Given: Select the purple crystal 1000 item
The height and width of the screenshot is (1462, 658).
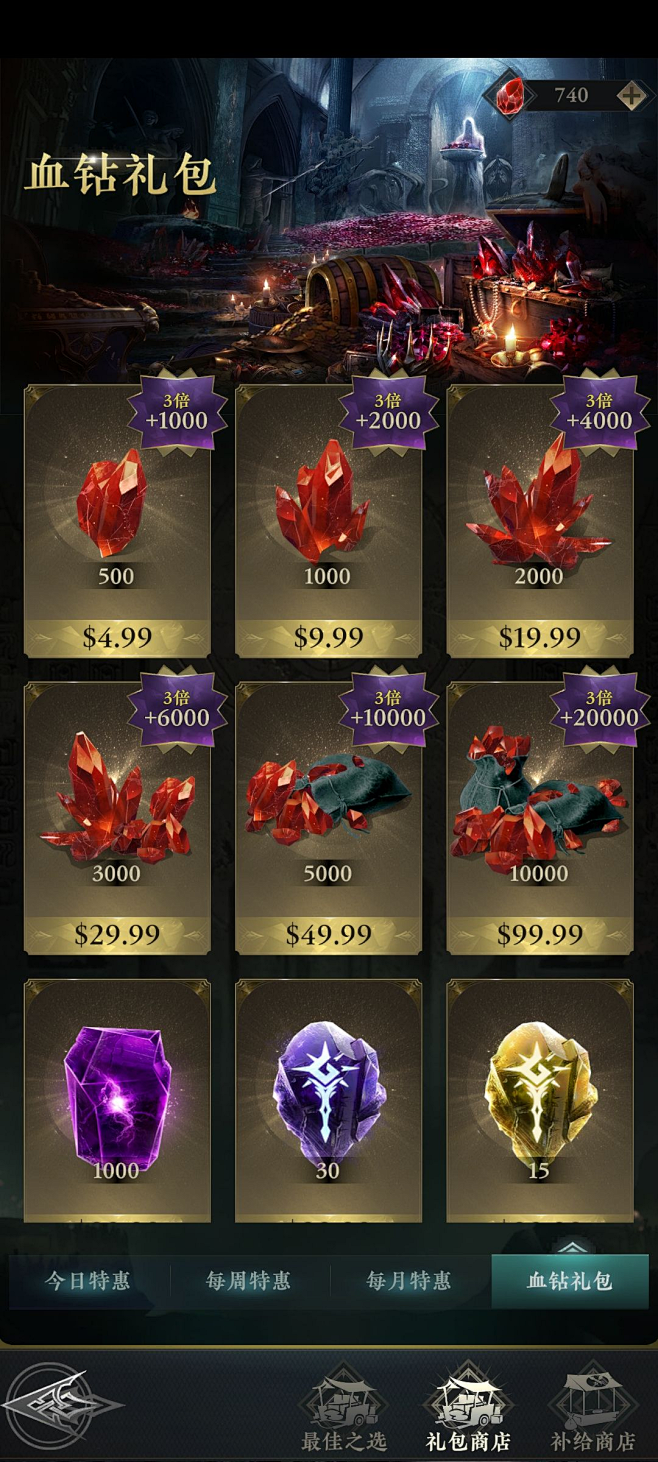Looking at the screenshot, I should 117,1100.
